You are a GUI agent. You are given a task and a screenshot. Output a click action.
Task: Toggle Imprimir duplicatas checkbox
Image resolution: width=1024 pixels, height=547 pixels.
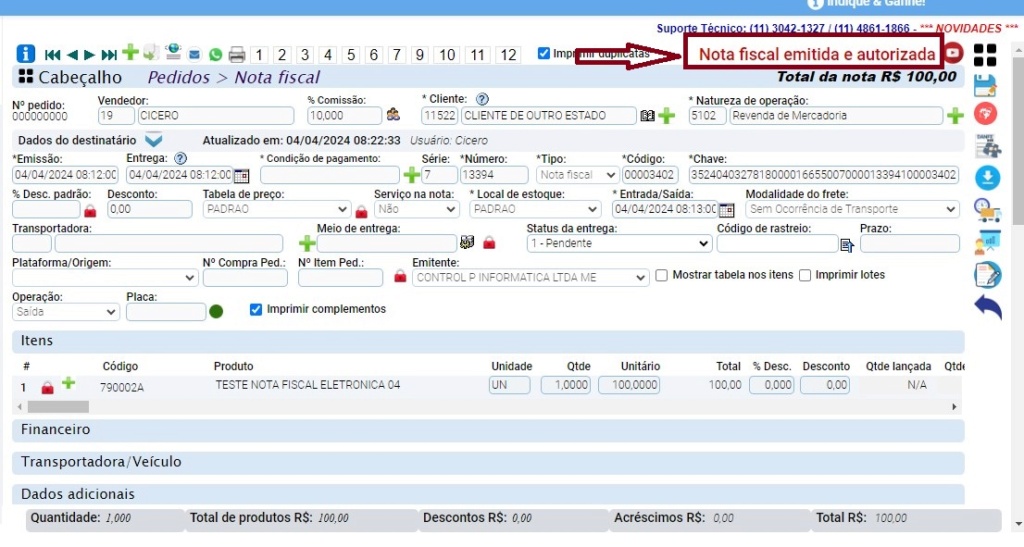tap(543, 54)
